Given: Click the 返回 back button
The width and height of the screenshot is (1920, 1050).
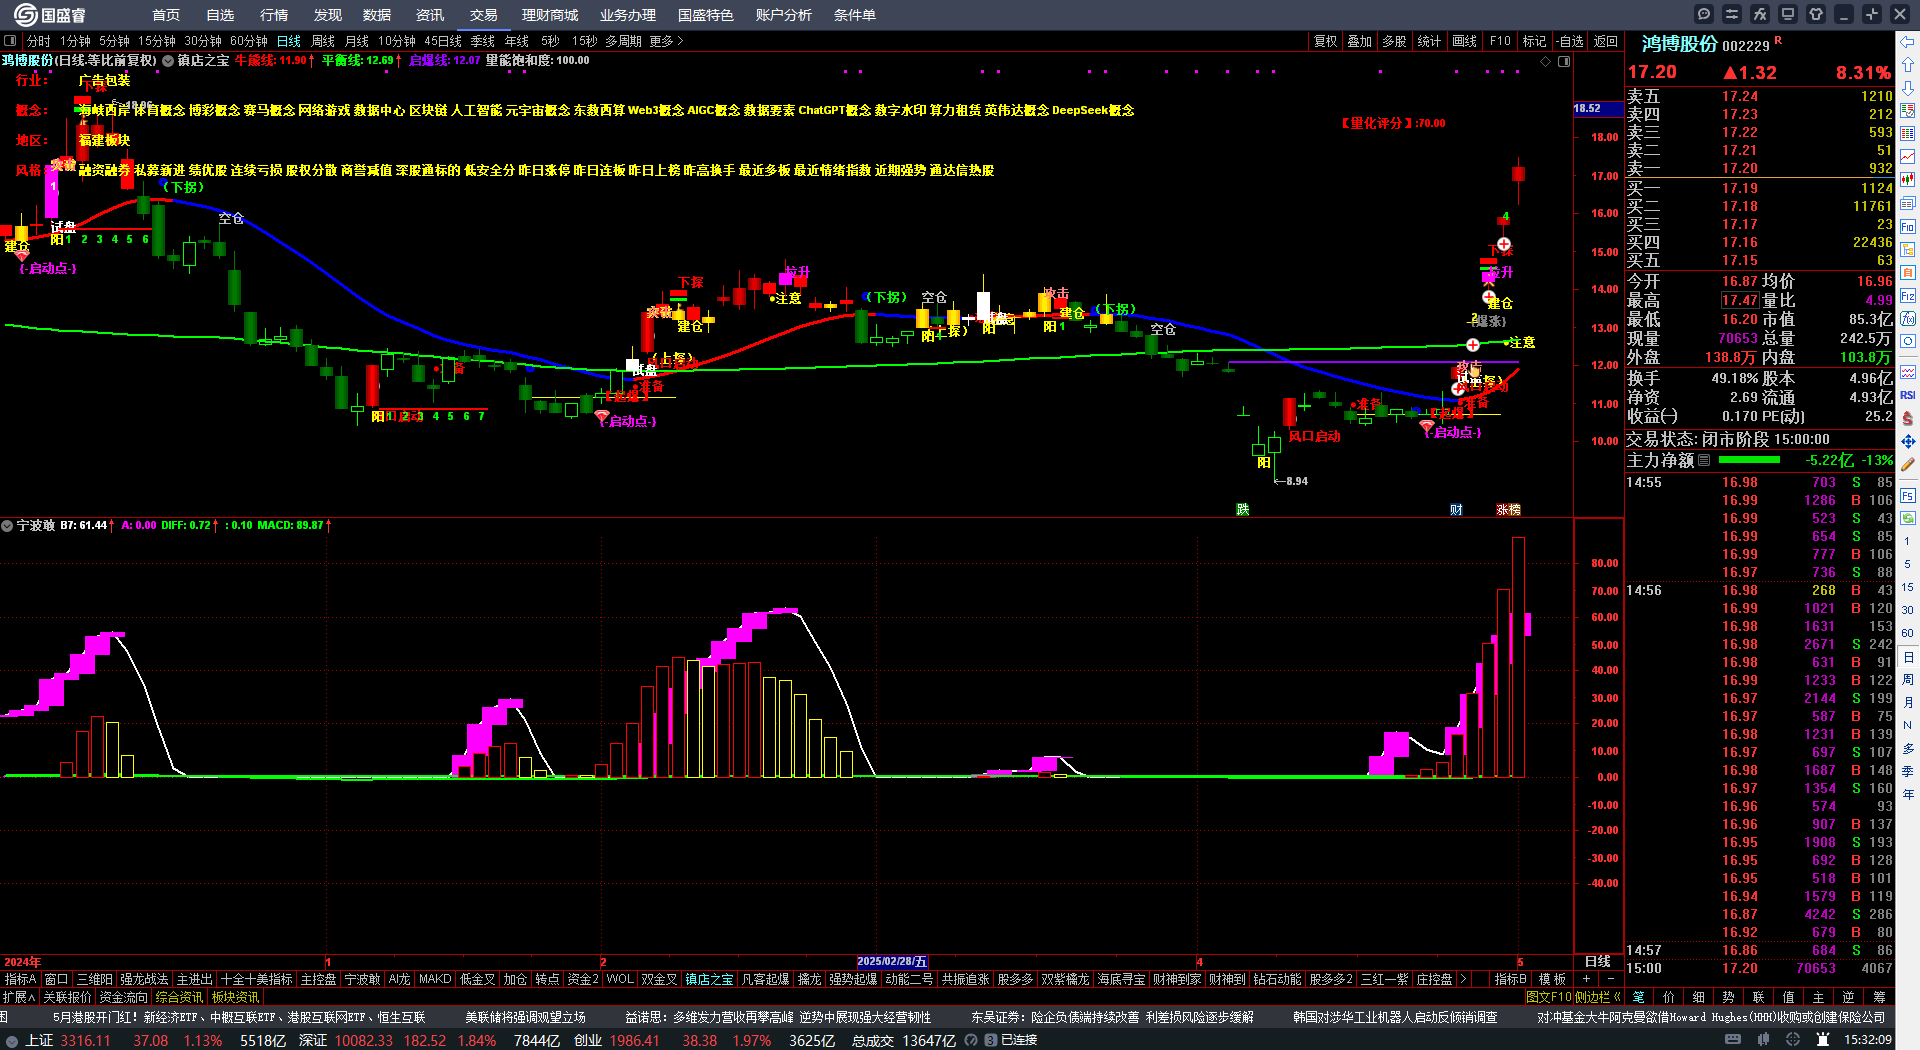Looking at the screenshot, I should [x=1606, y=41].
